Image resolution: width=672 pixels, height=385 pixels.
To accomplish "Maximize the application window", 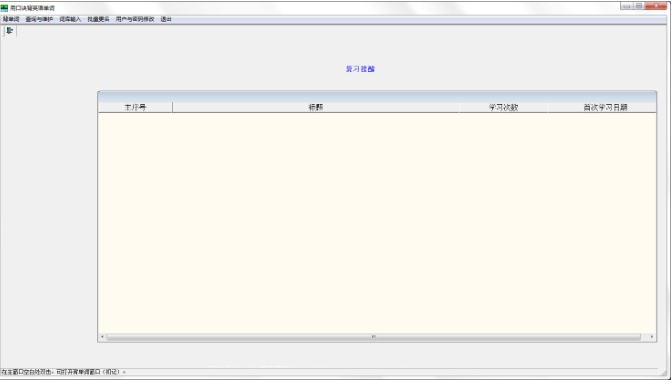I will click(639, 6).
